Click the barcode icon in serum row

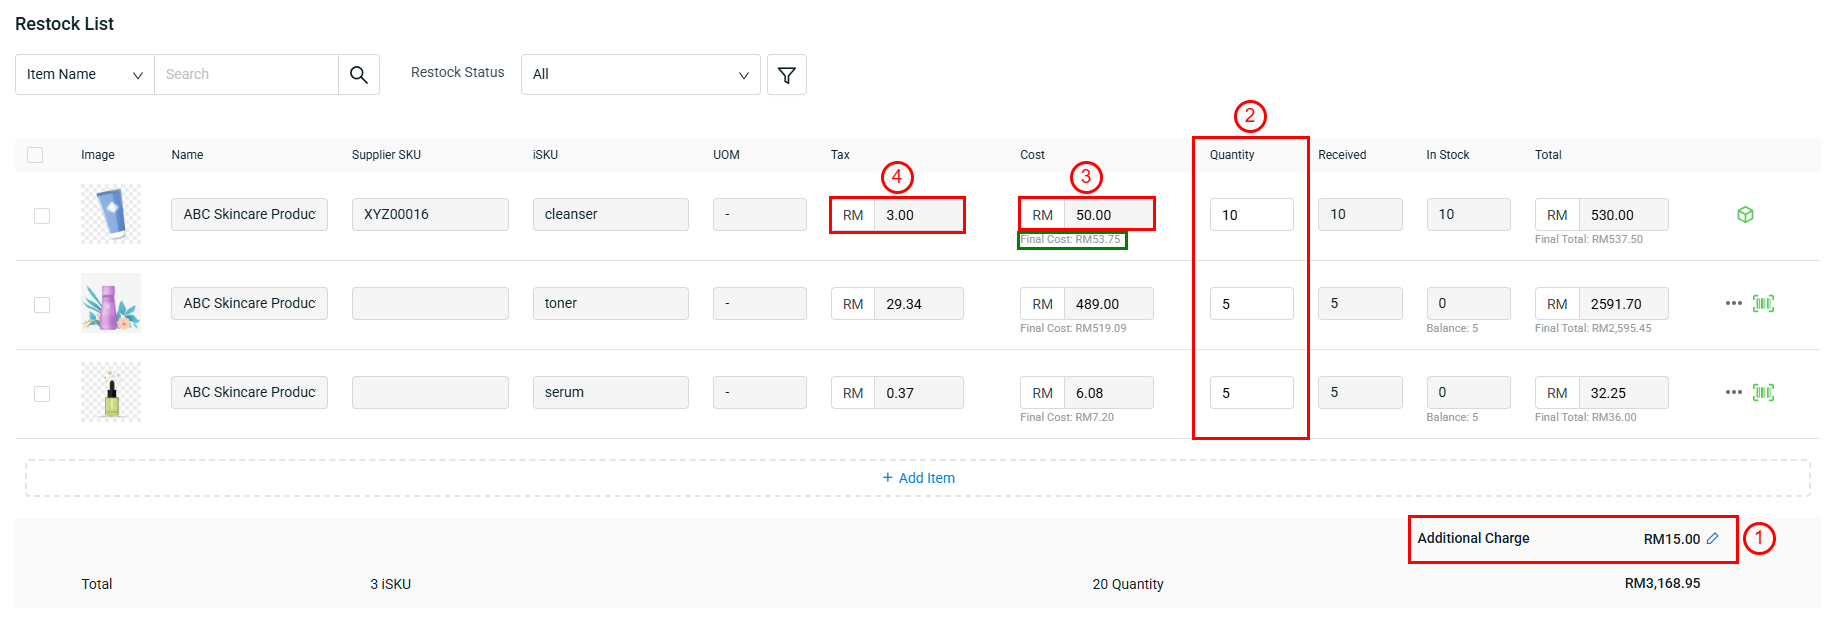click(x=1763, y=392)
